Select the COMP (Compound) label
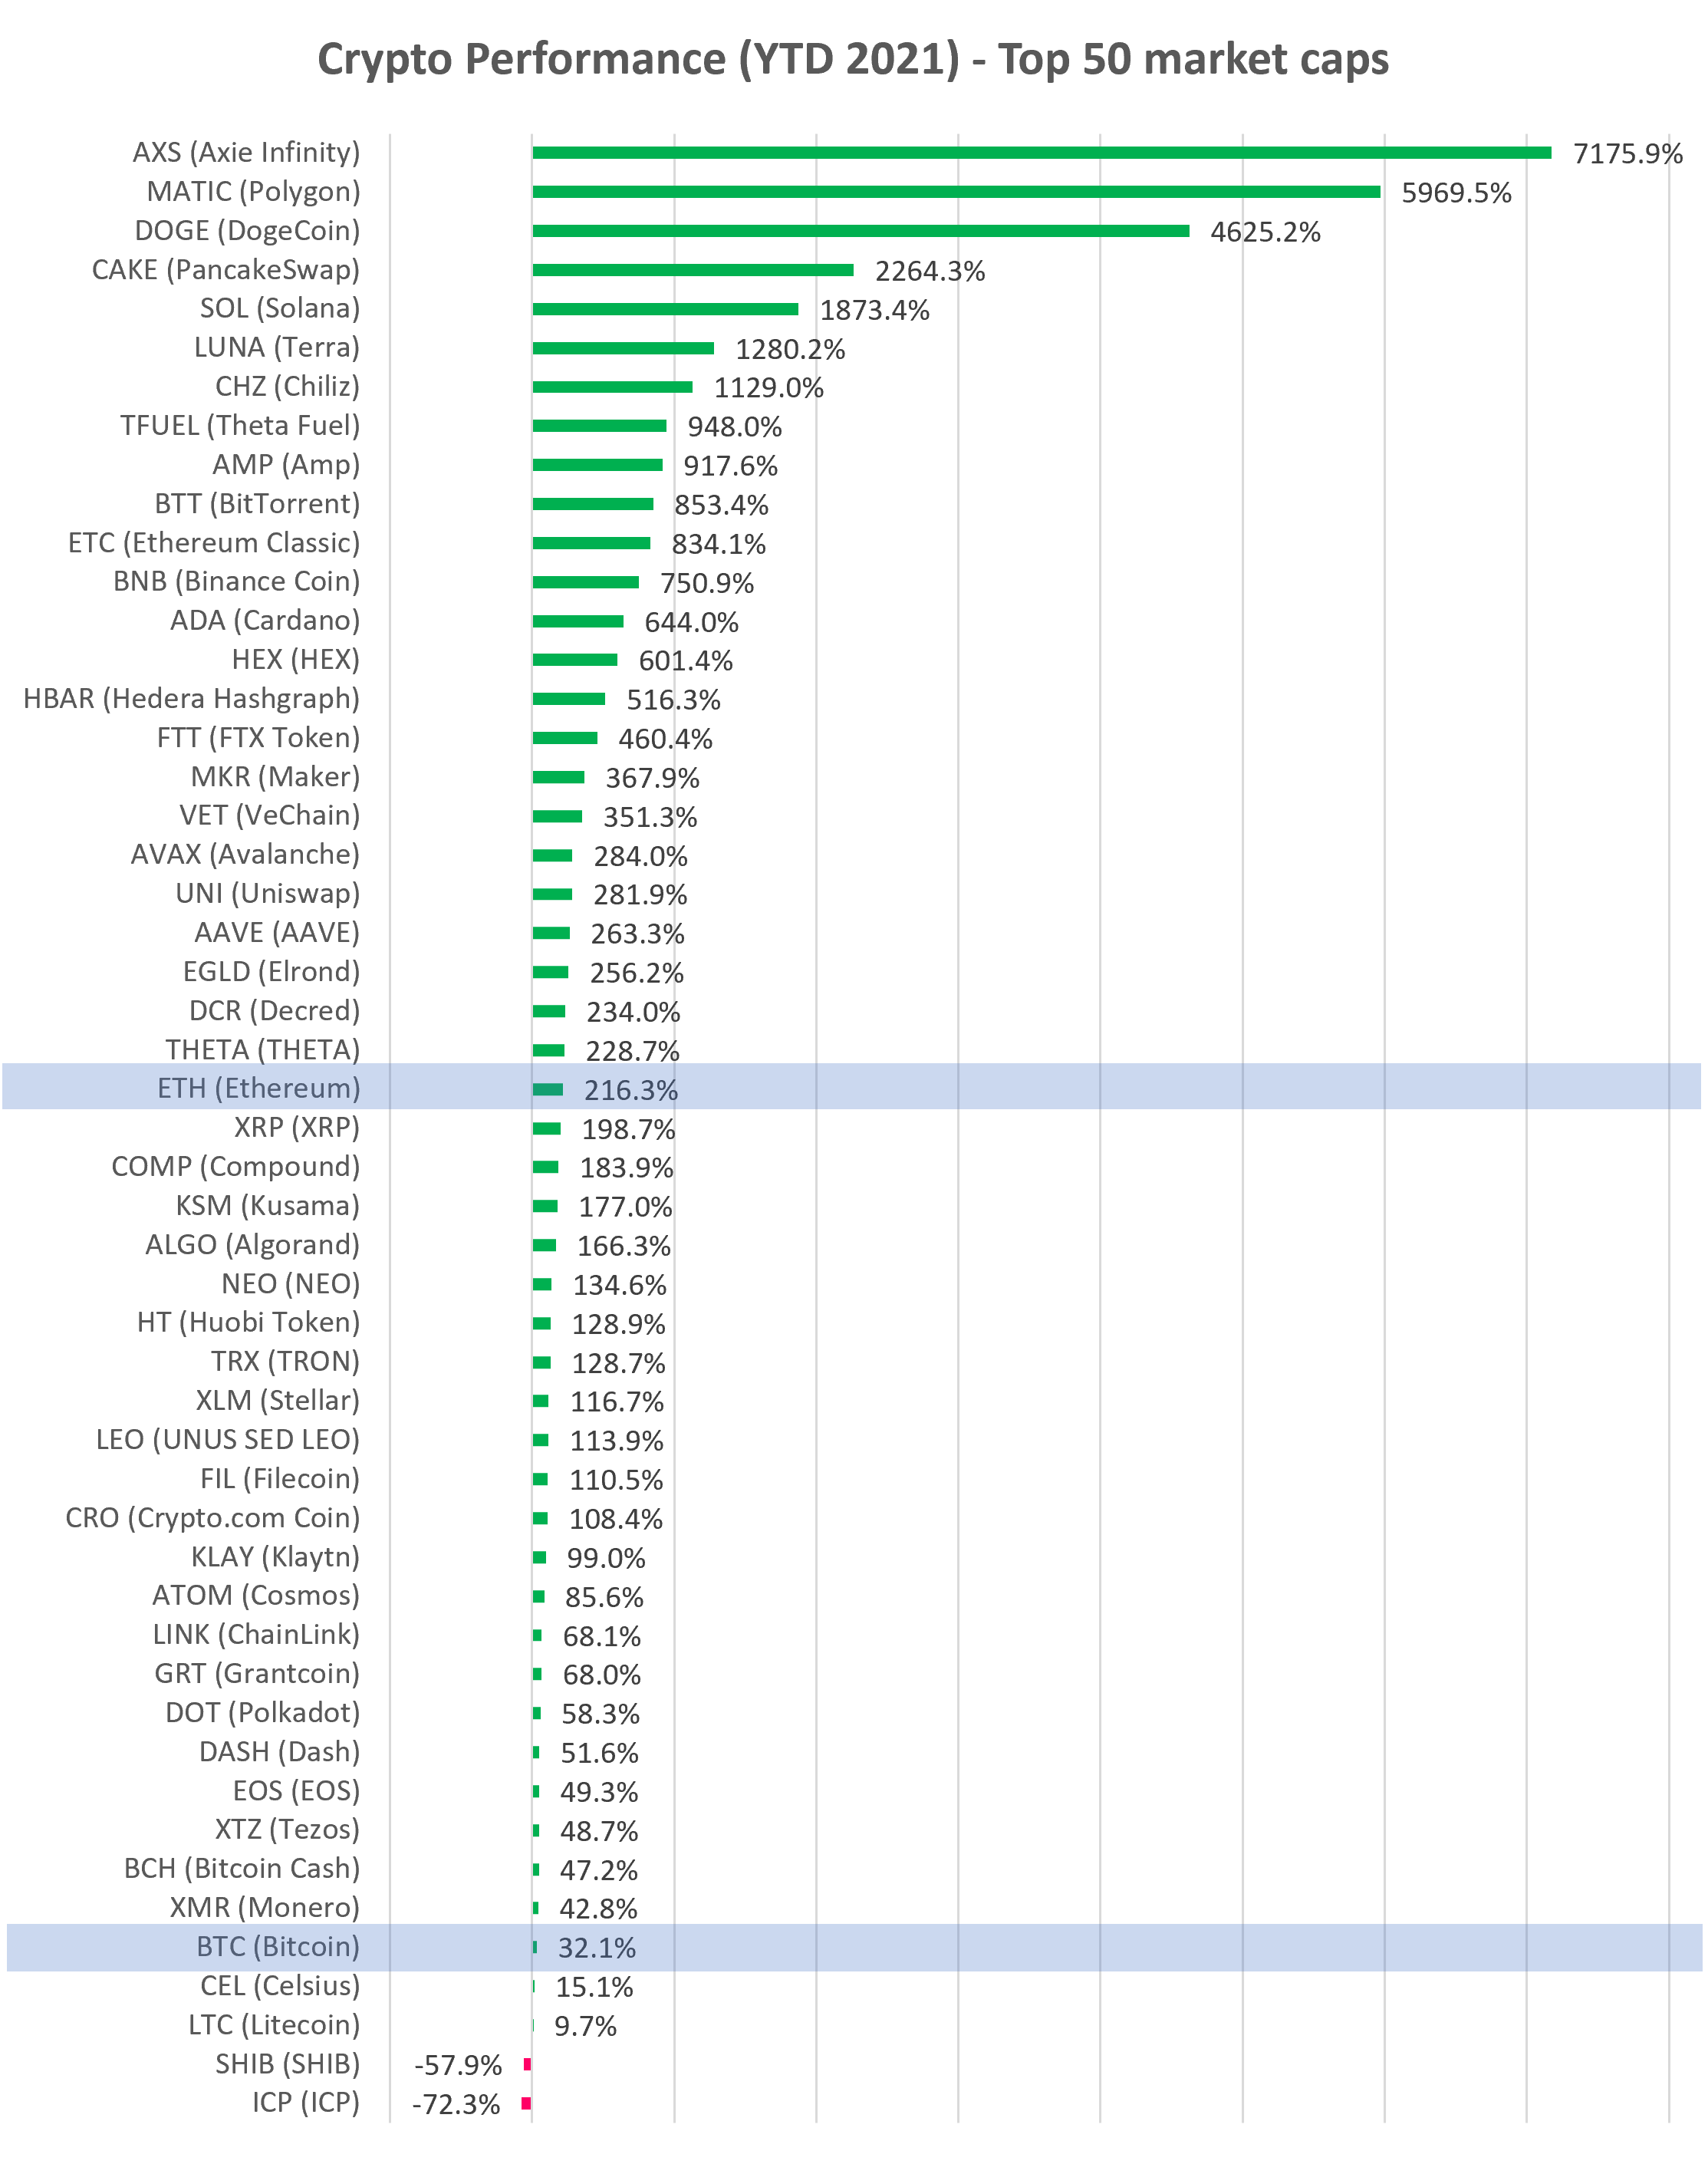The width and height of the screenshot is (1708, 2164). 236,1166
